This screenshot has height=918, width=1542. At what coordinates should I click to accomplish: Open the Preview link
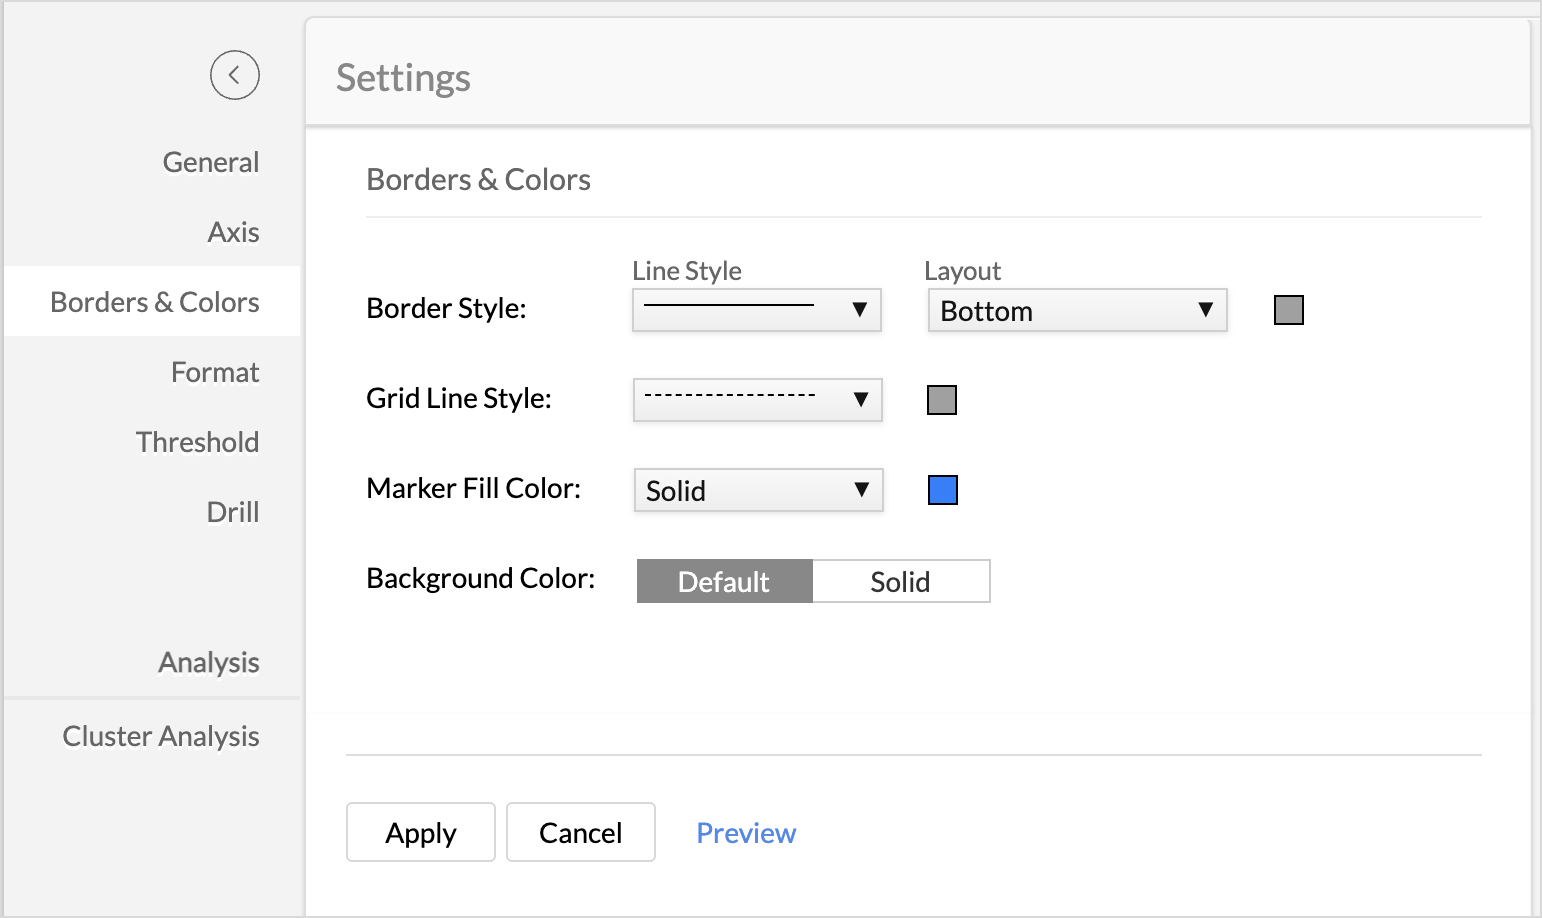click(x=746, y=833)
